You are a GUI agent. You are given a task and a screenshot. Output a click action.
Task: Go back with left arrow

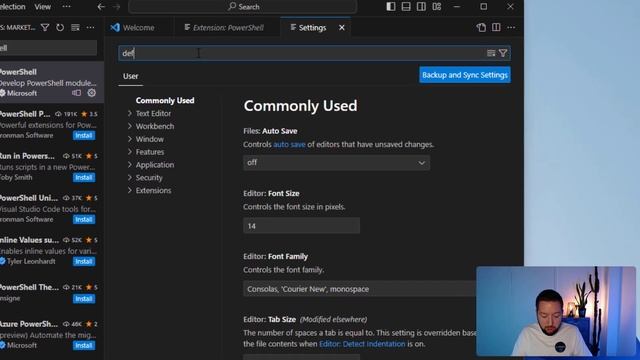point(101,7)
